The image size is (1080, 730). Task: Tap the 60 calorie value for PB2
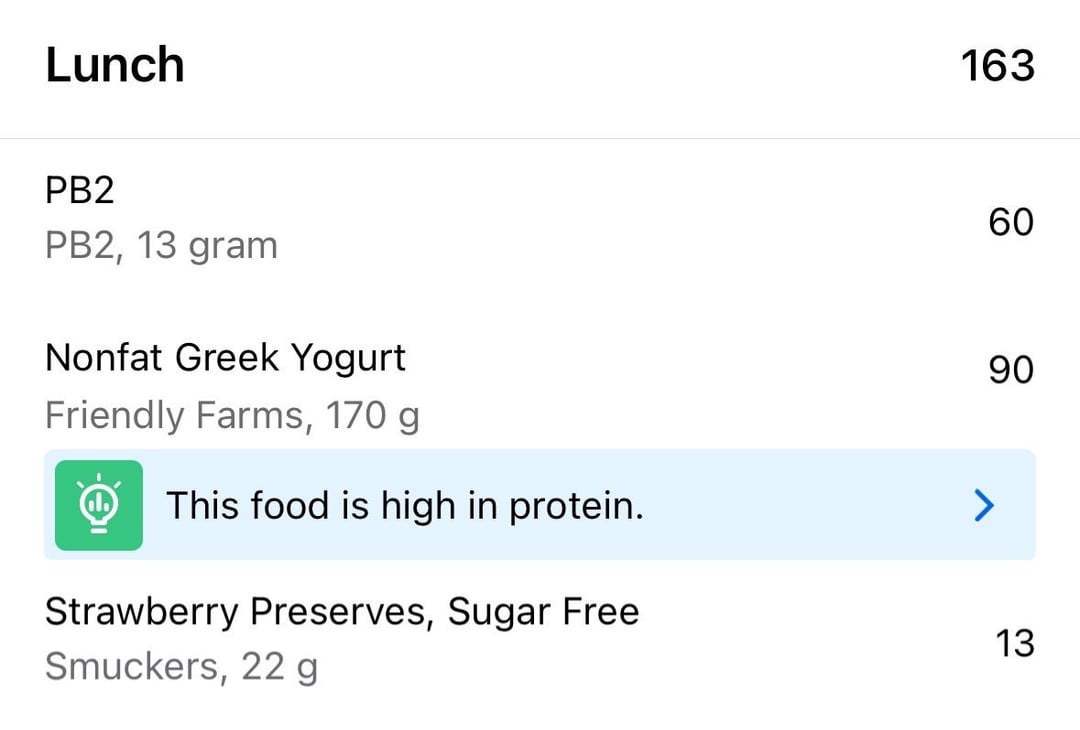(1010, 222)
